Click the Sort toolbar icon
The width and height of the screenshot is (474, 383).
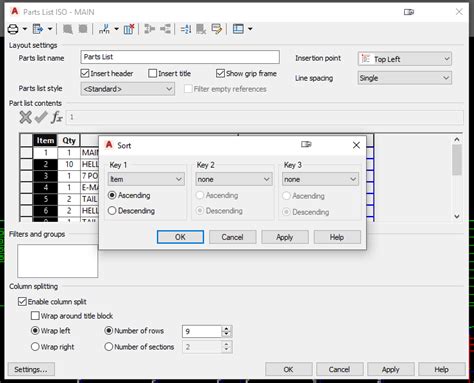pos(186,29)
